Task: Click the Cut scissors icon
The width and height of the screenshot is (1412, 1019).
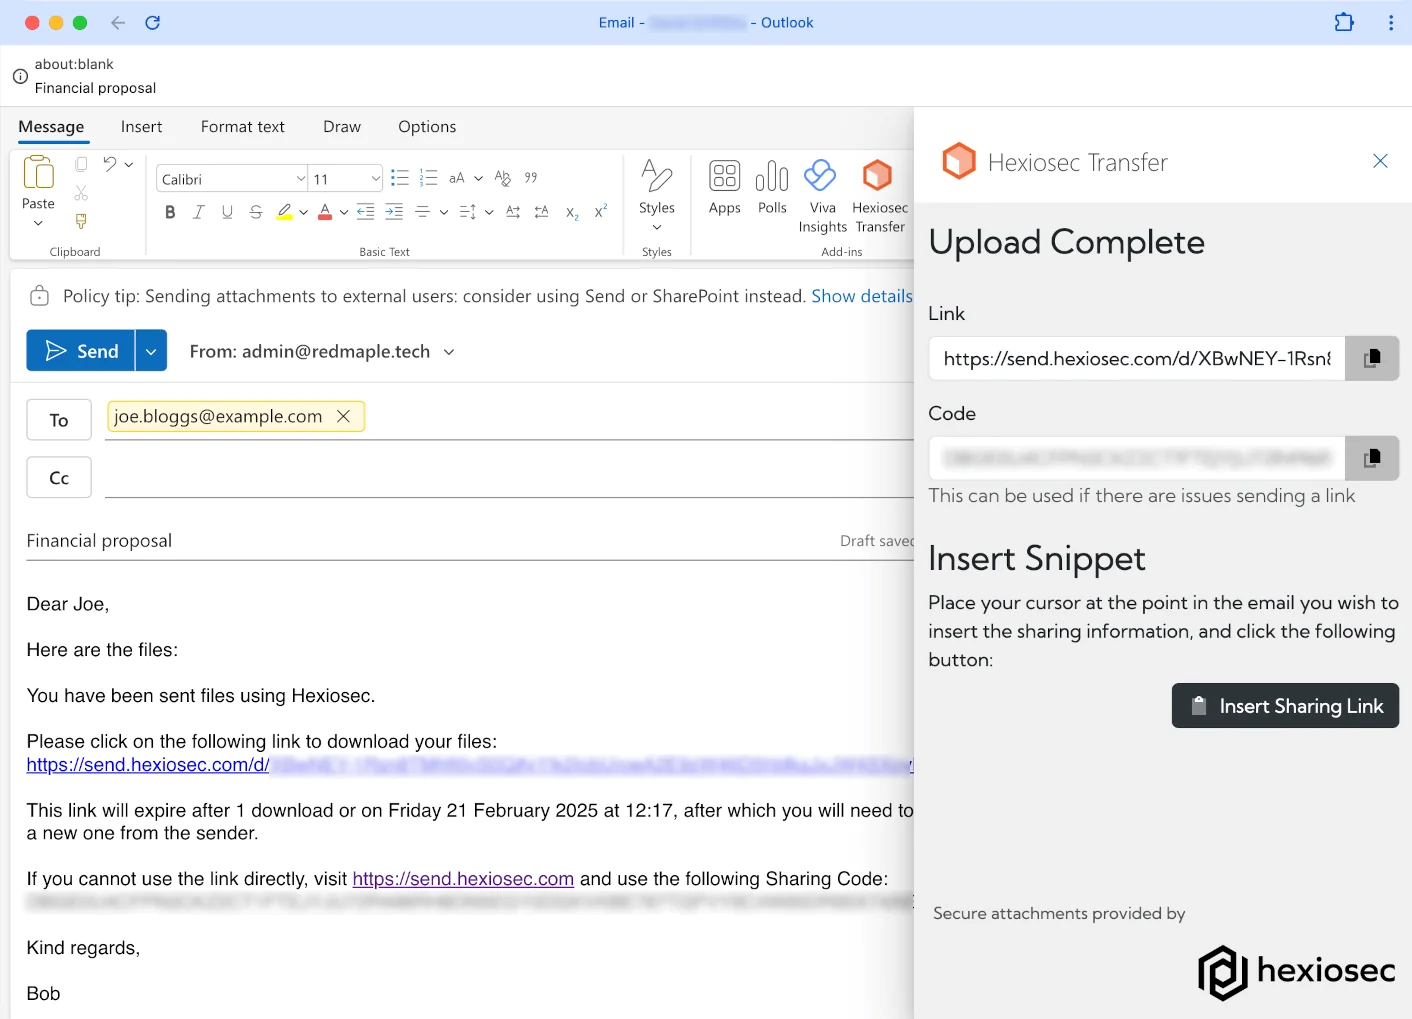Action: point(81,193)
